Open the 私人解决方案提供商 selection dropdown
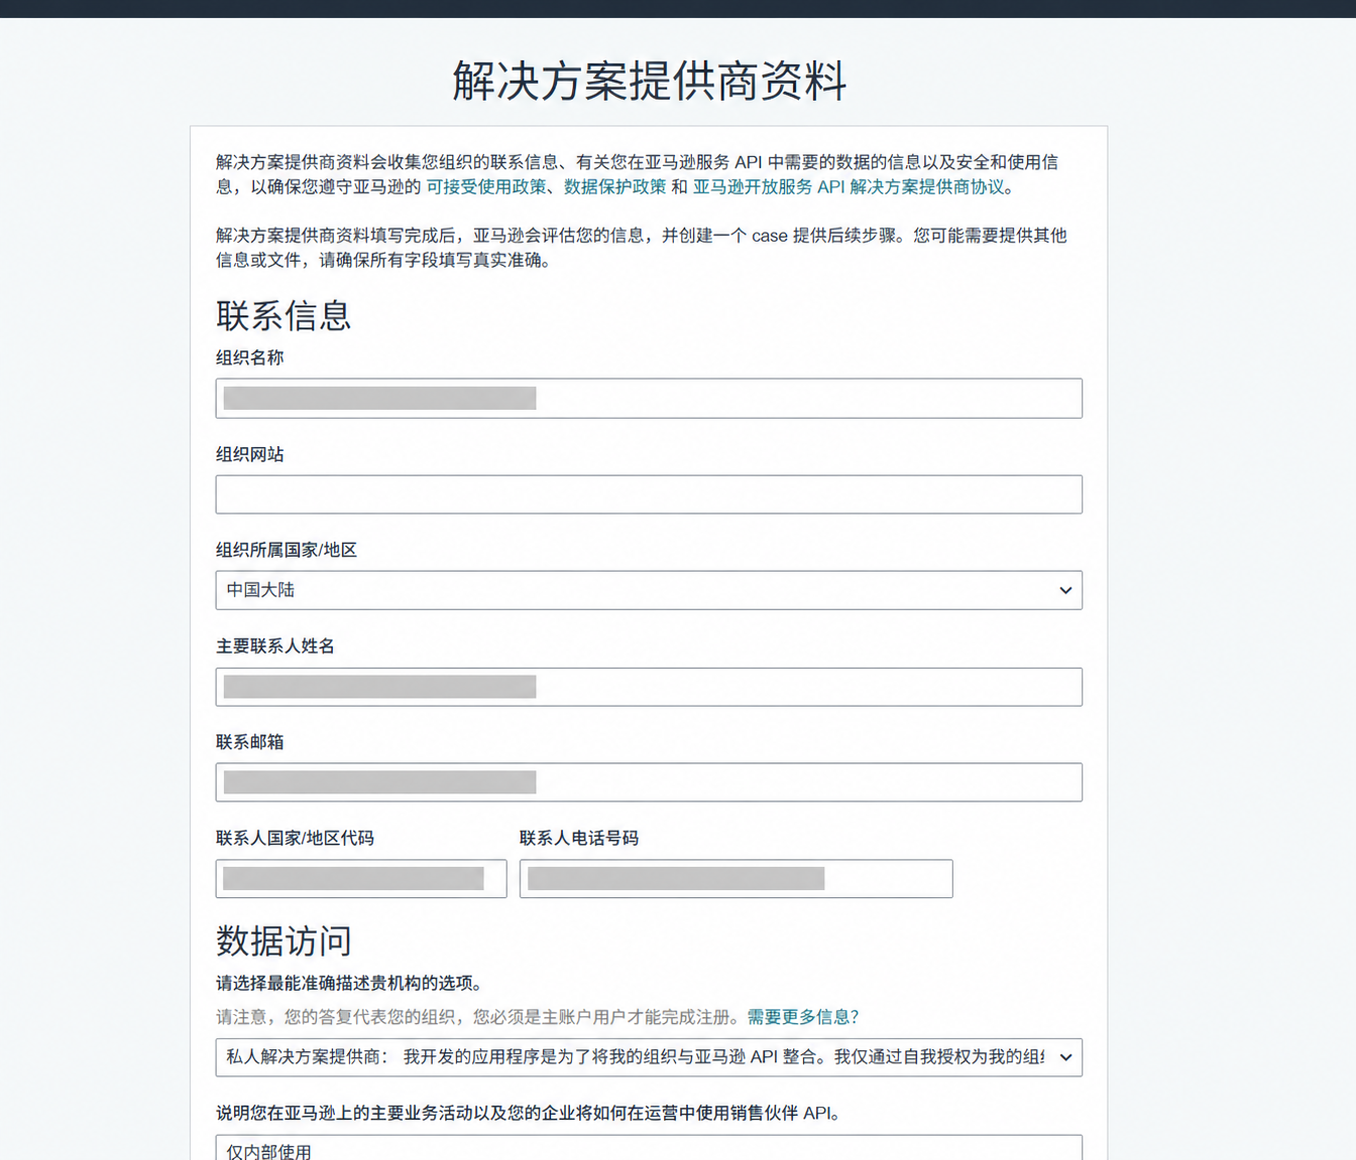This screenshot has width=1356, height=1160. (649, 1057)
